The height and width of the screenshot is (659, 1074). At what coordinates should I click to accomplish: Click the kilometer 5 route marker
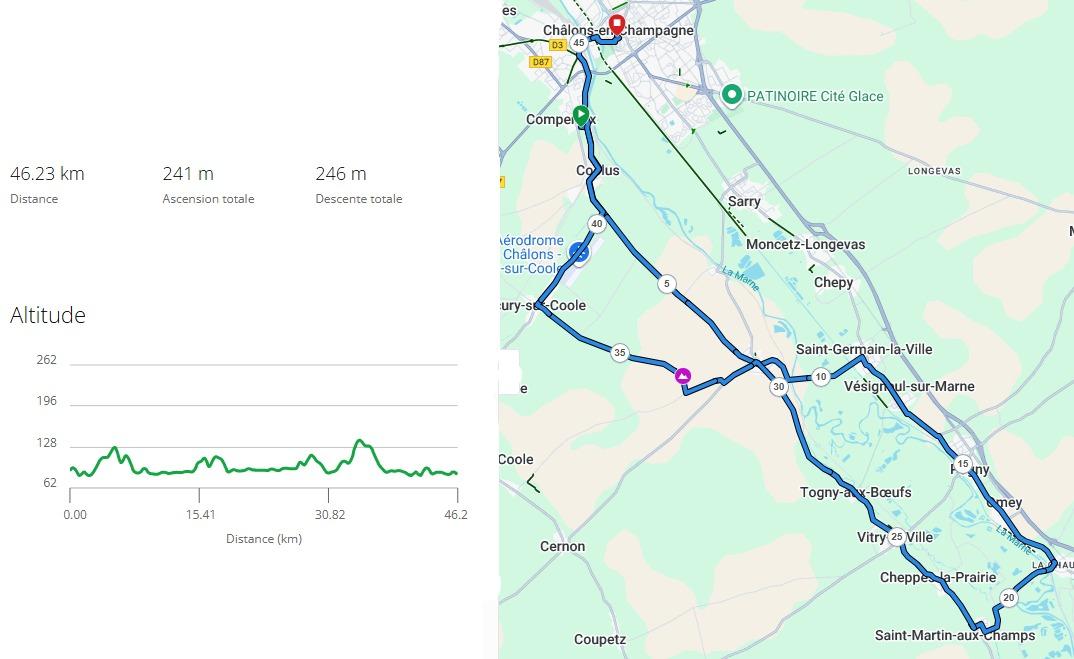coord(667,284)
